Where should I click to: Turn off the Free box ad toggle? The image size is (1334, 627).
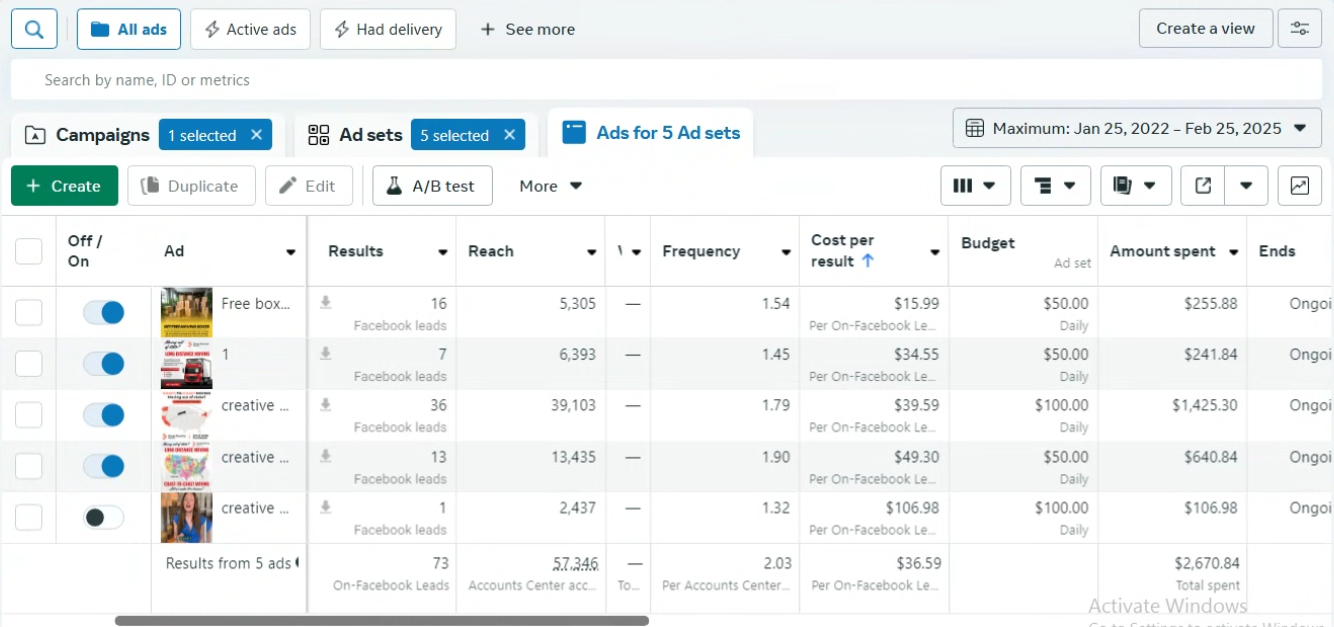[x=104, y=312]
